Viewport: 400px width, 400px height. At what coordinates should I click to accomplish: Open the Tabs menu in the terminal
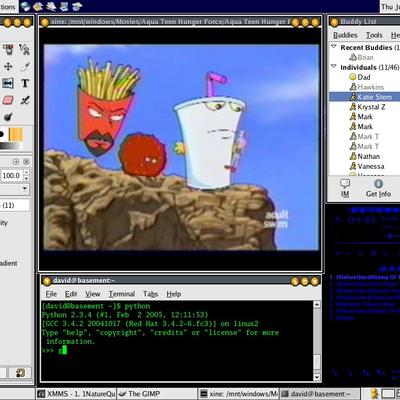click(x=150, y=294)
